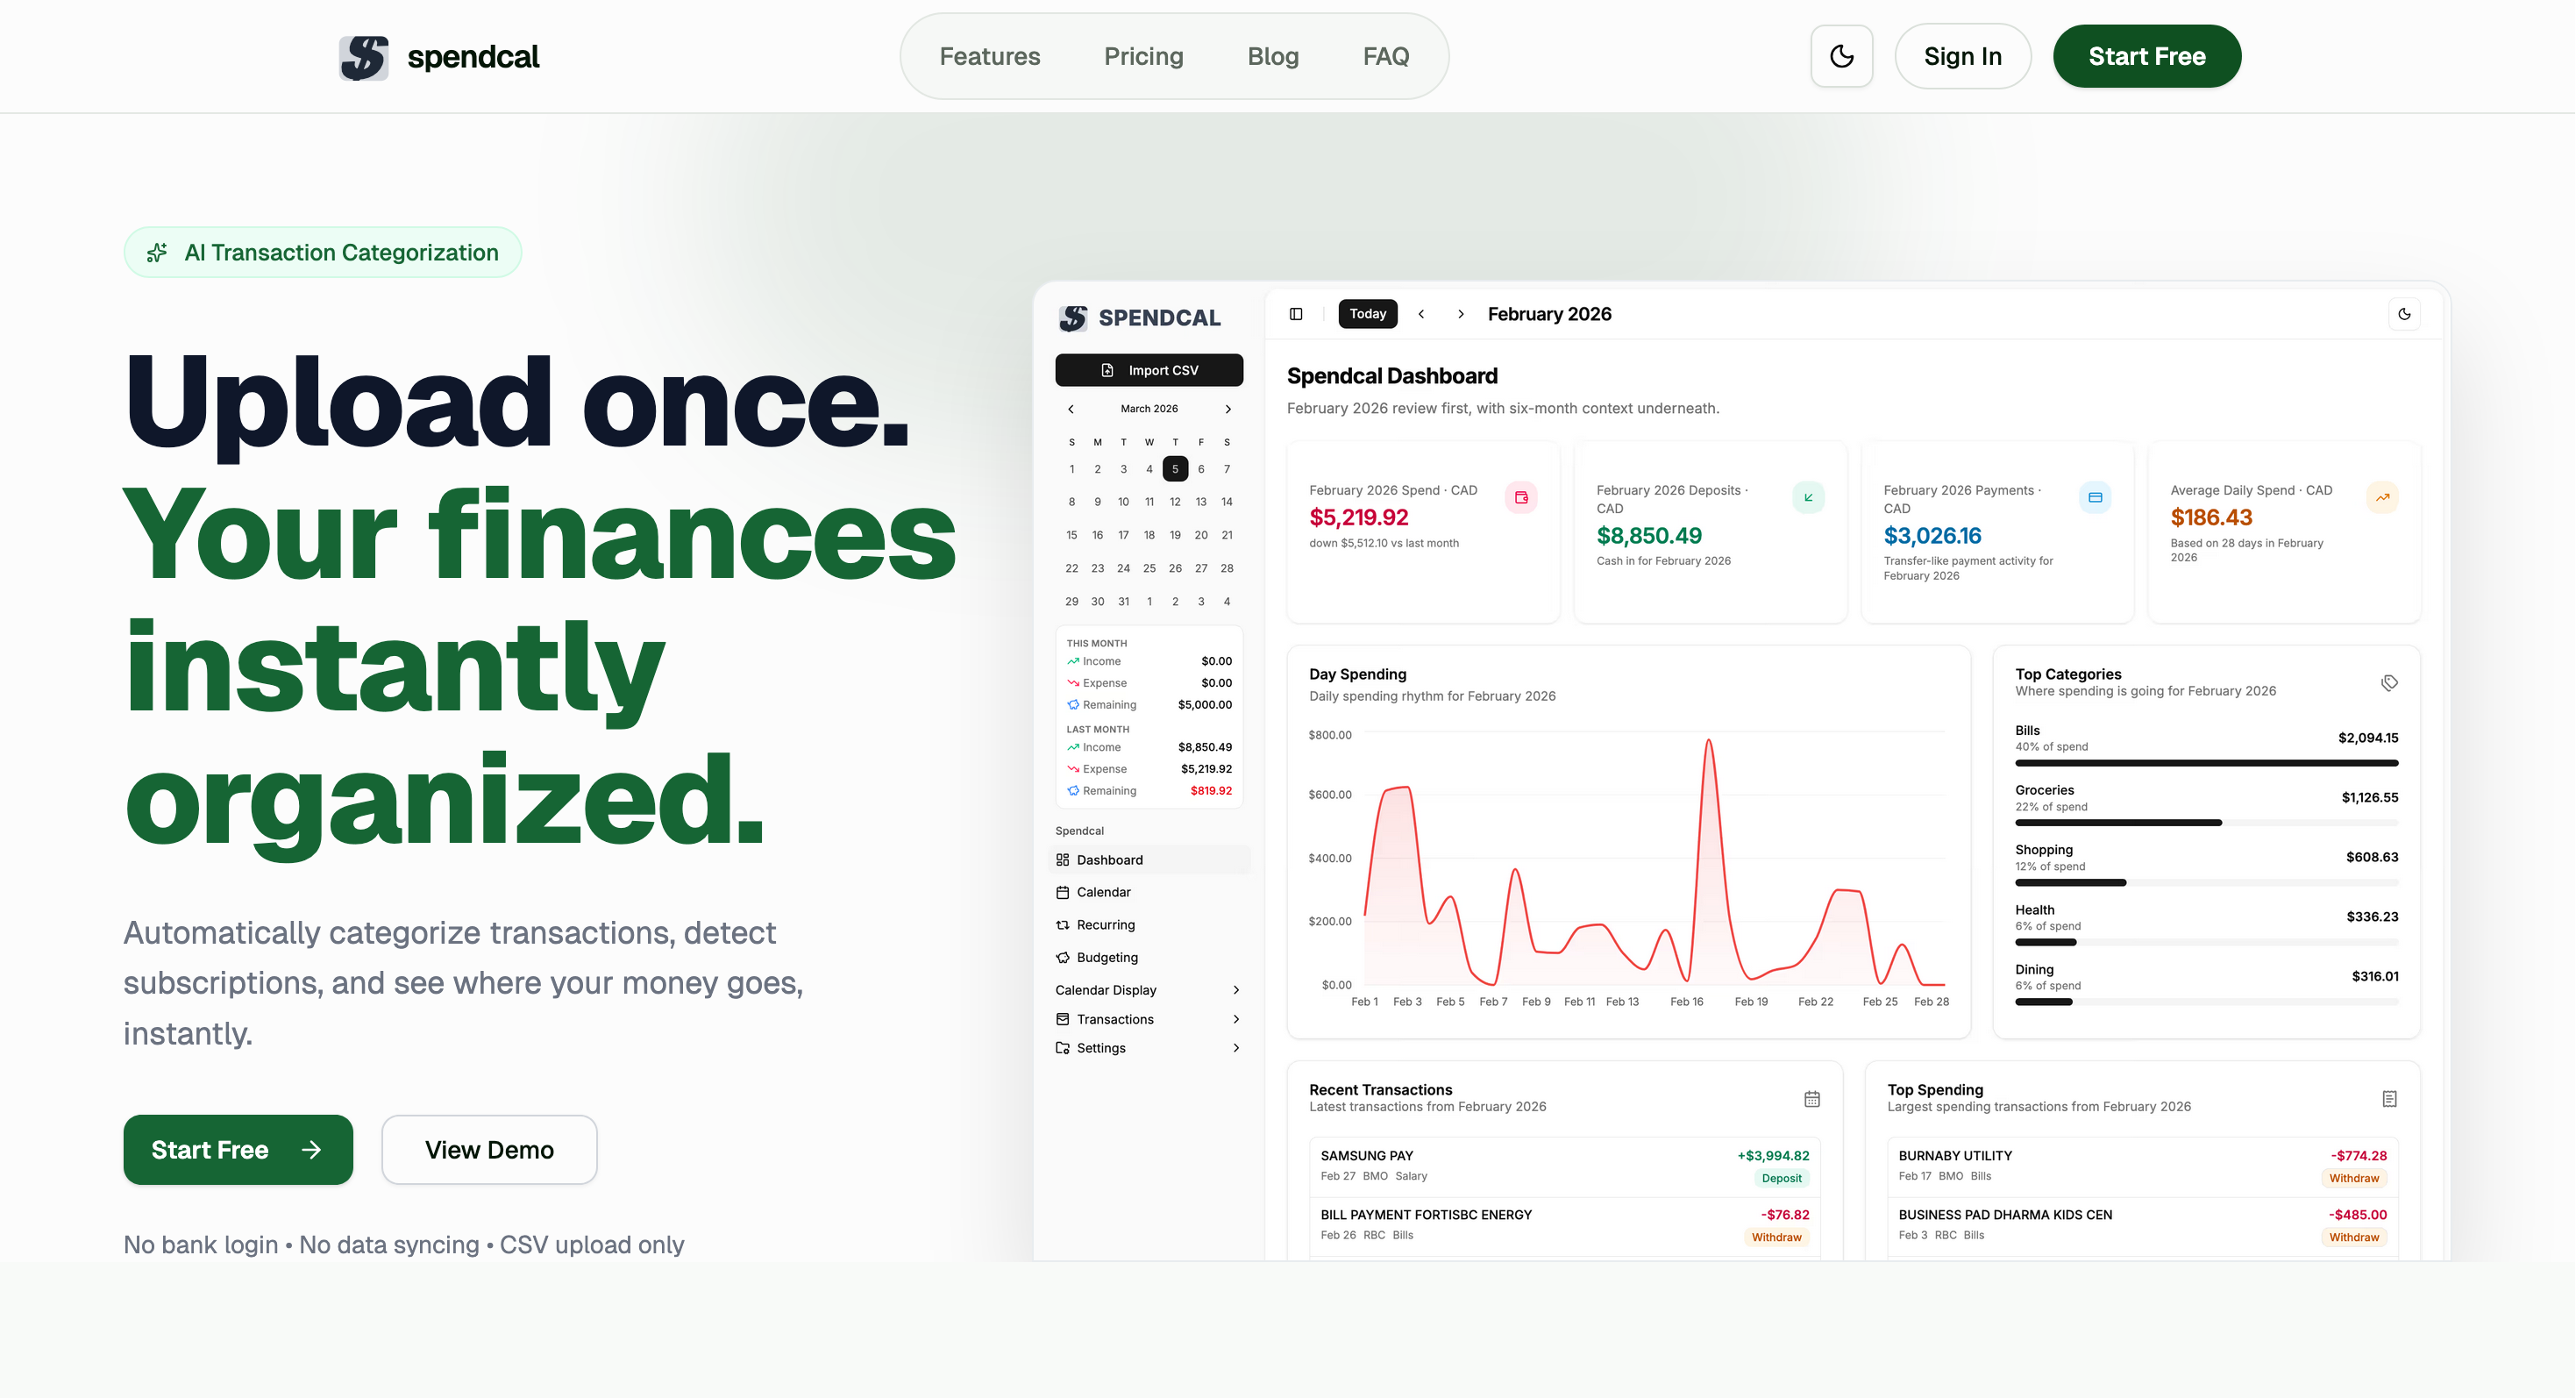The width and height of the screenshot is (2576, 1398).
Task: Click the View Demo button
Action: (x=489, y=1150)
